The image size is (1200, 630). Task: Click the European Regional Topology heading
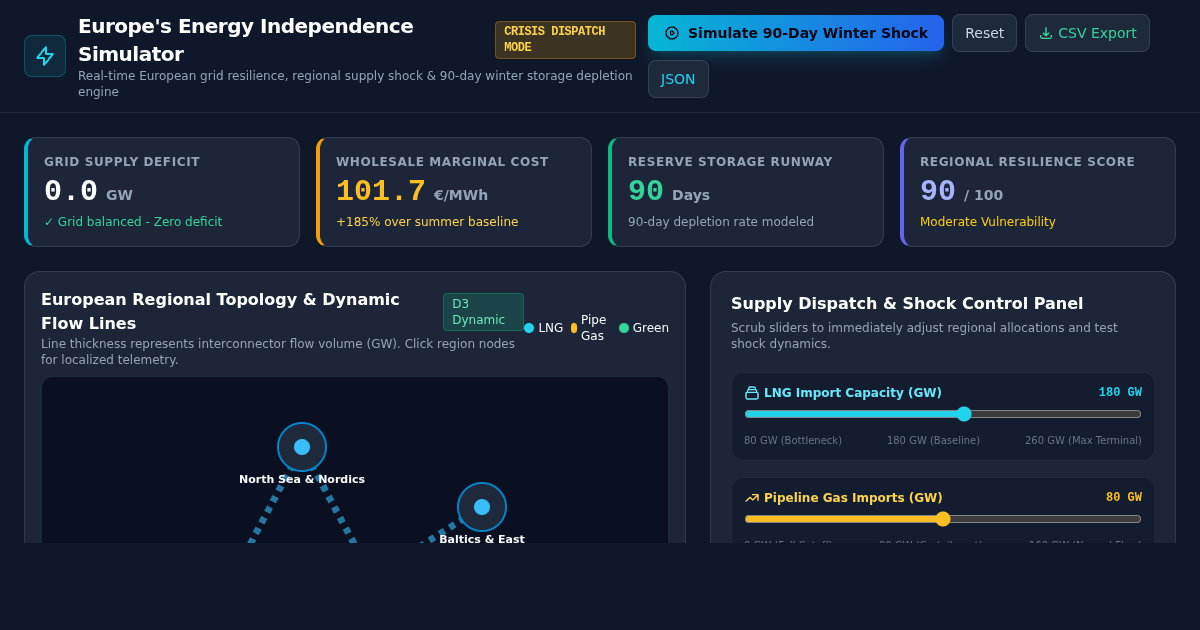pos(220,311)
